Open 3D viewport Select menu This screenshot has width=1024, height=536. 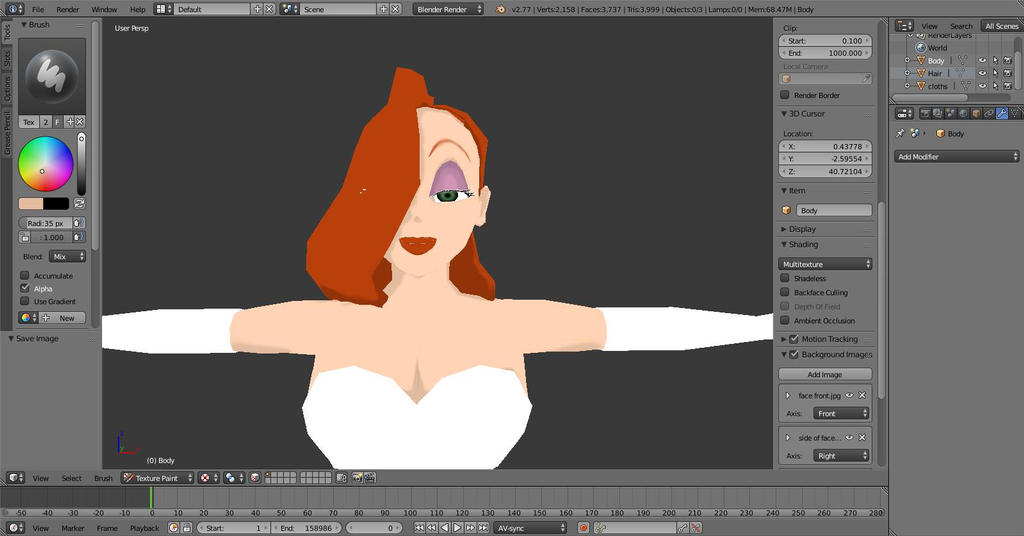(x=71, y=478)
